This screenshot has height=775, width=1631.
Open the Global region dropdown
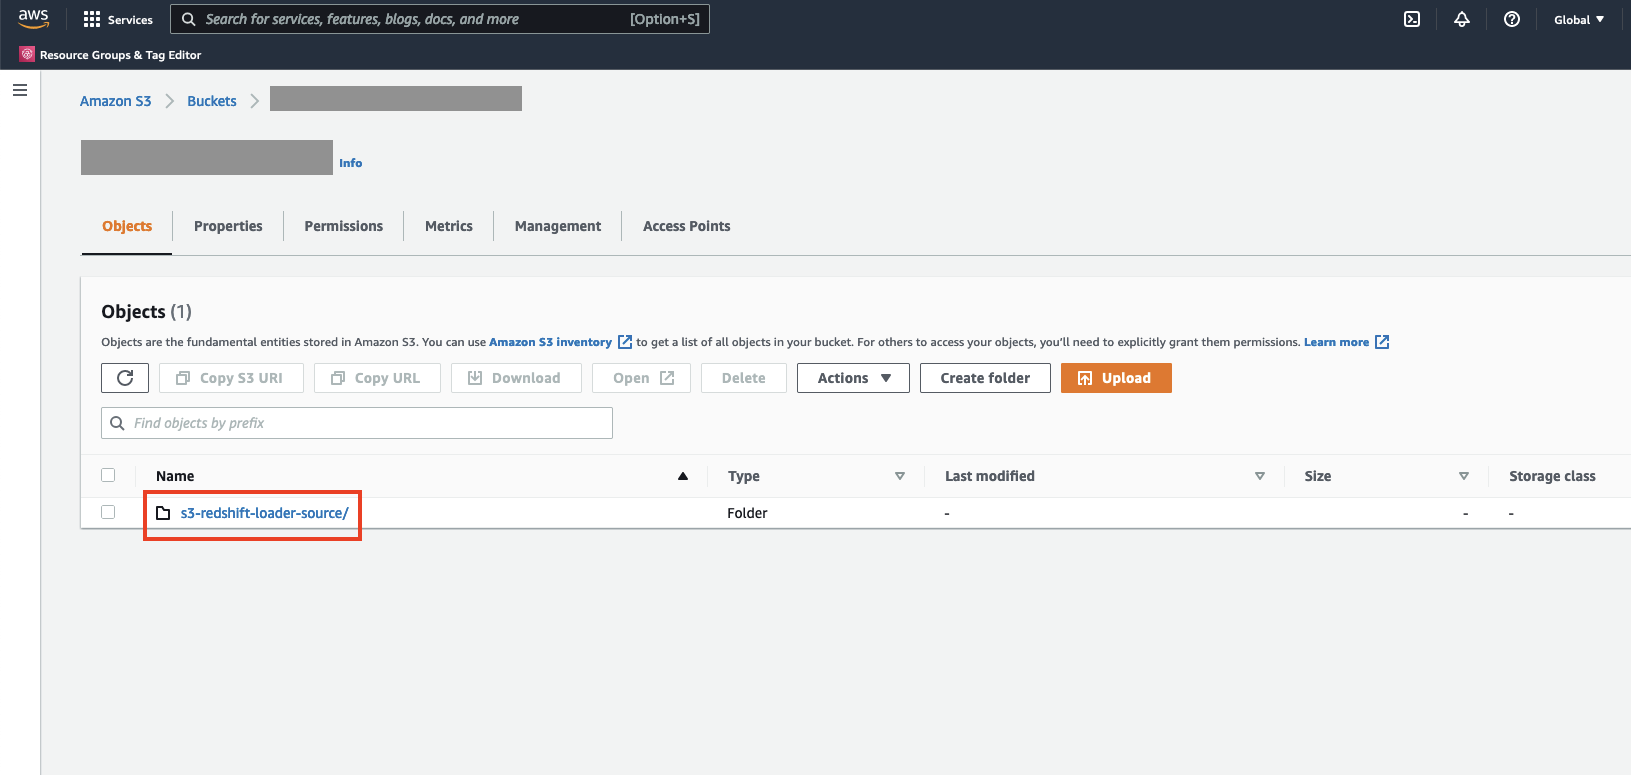1579,19
